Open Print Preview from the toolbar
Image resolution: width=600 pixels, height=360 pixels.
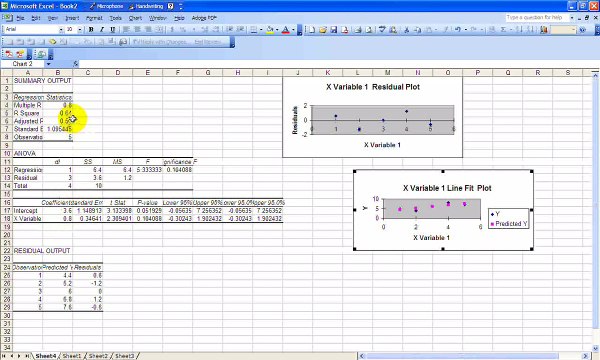[x=369, y=29]
